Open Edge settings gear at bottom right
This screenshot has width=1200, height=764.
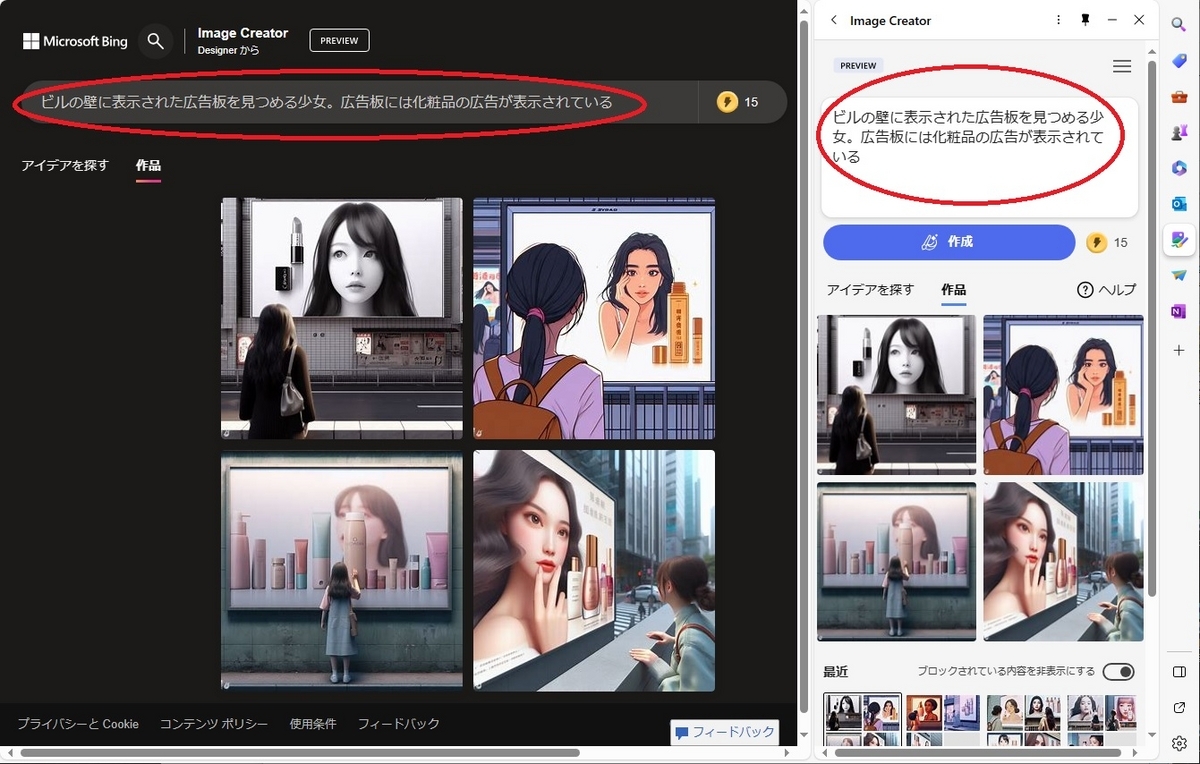(x=1178, y=743)
